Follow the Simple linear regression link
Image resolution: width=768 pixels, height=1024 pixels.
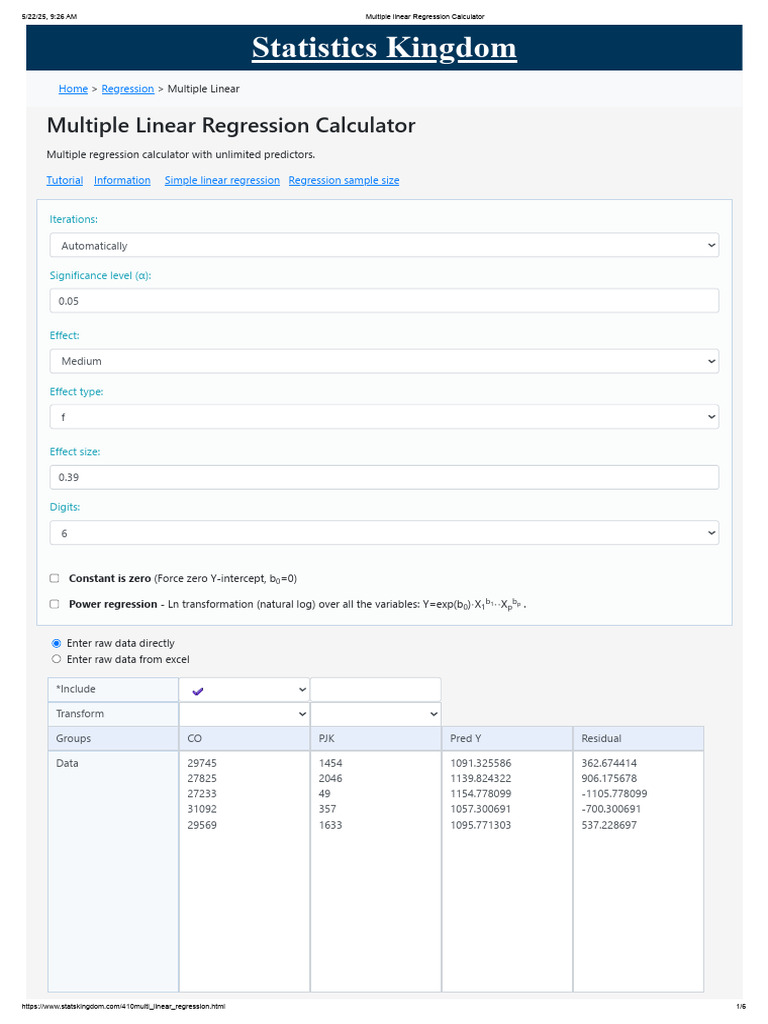tap(222, 180)
